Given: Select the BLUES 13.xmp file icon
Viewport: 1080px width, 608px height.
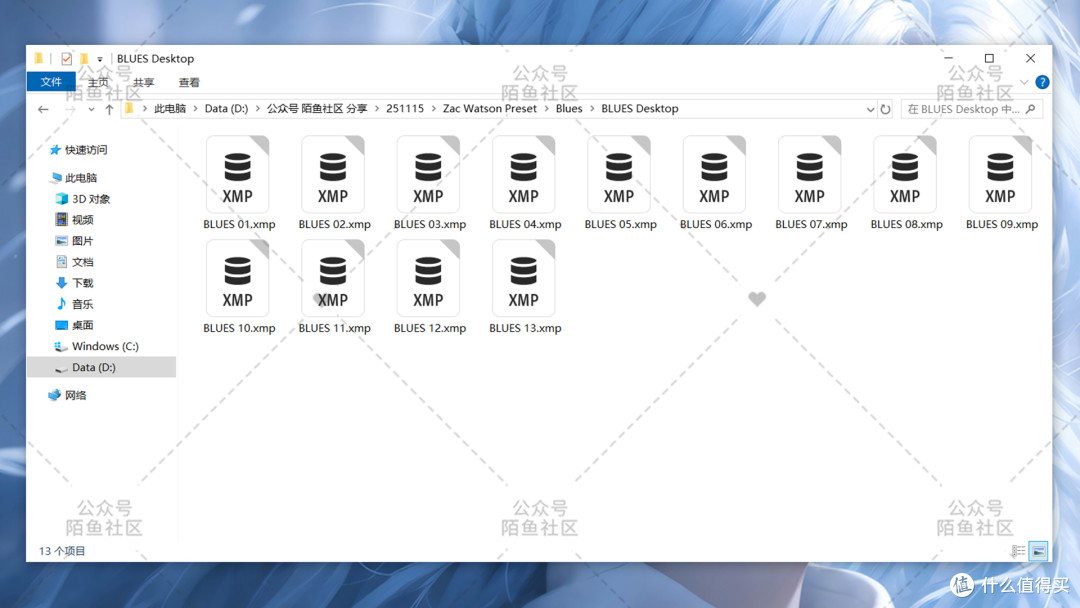Looking at the screenshot, I should pos(523,278).
